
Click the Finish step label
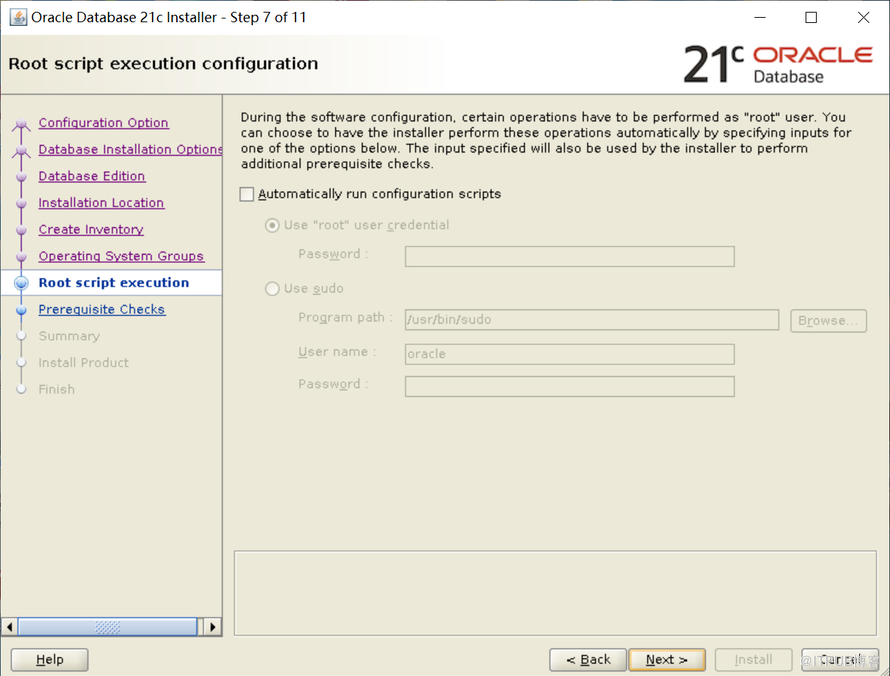[x=56, y=389]
